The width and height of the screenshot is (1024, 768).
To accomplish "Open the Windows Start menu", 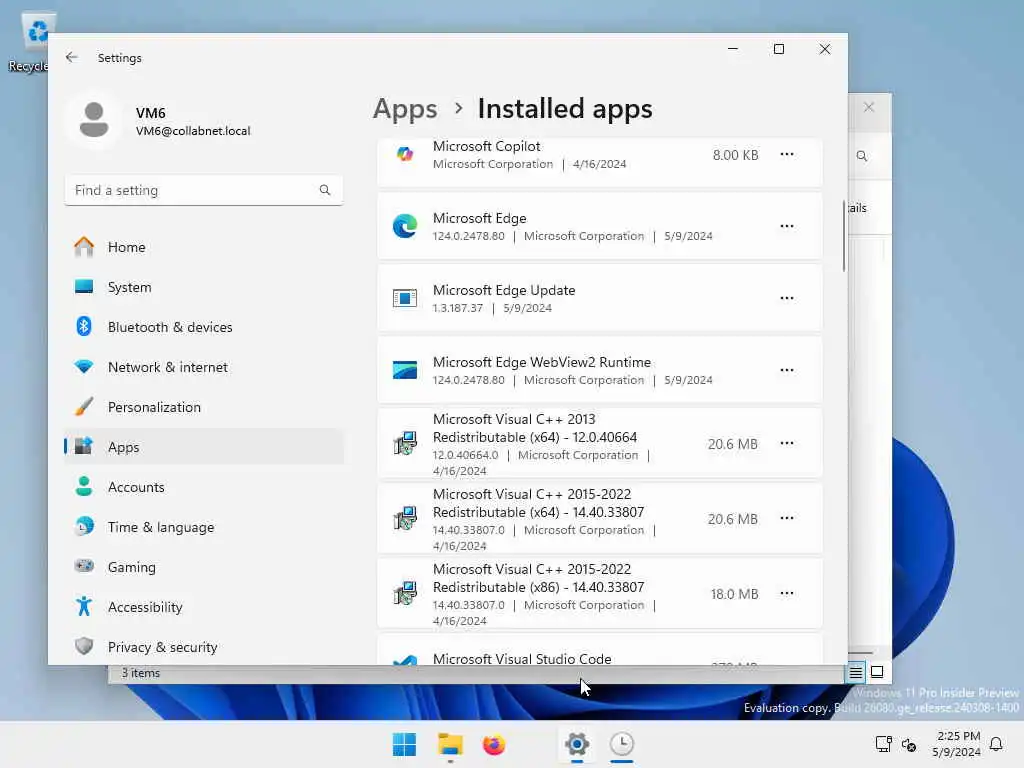I will 404,744.
